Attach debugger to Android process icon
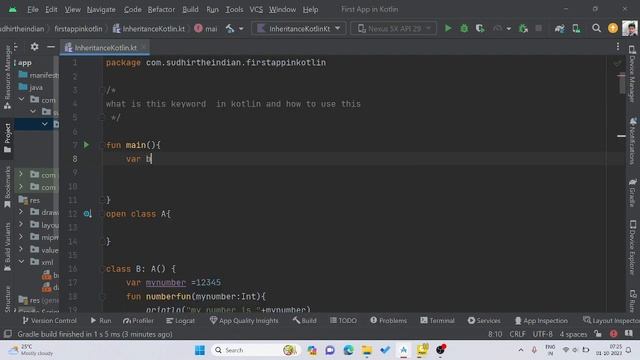The width and height of the screenshot is (640, 360). click(x=523, y=28)
